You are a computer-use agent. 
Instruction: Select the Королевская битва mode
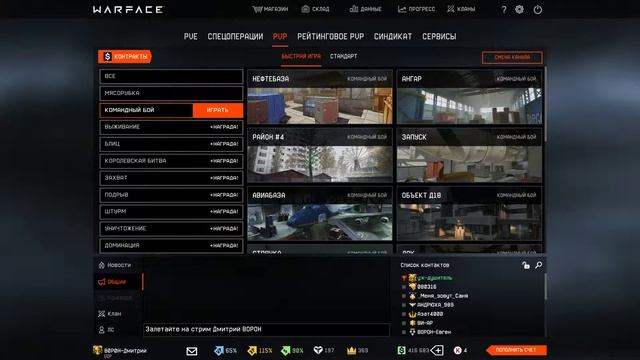tap(171, 161)
